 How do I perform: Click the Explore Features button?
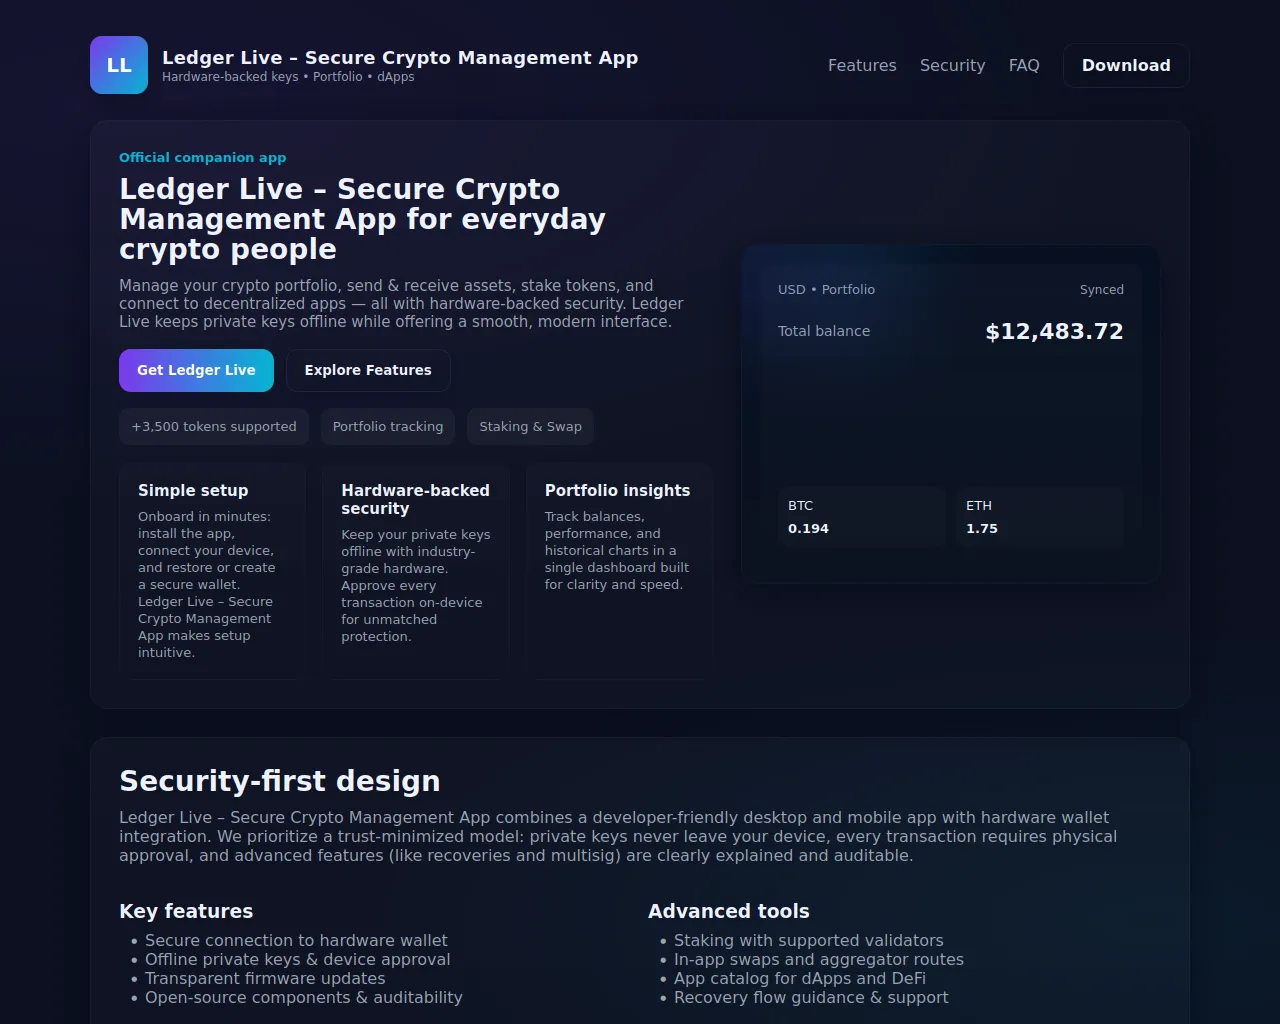pyautogui.click(x=368, y=370)
